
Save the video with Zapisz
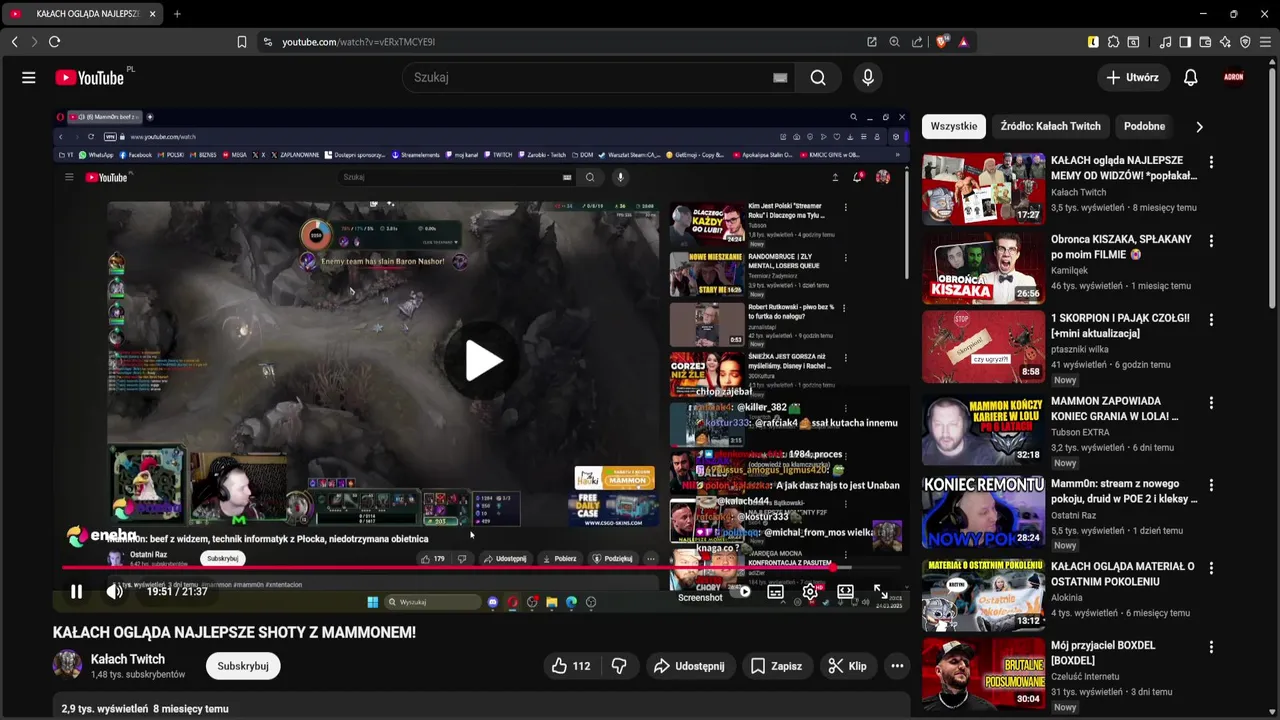(776, 666)
